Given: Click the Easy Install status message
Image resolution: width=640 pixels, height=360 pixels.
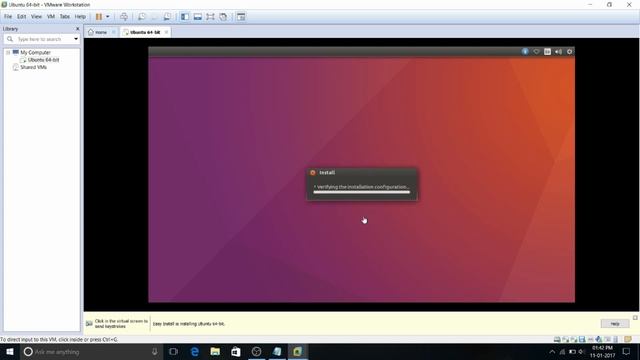Looking at the screenshot, I should 189,324.
